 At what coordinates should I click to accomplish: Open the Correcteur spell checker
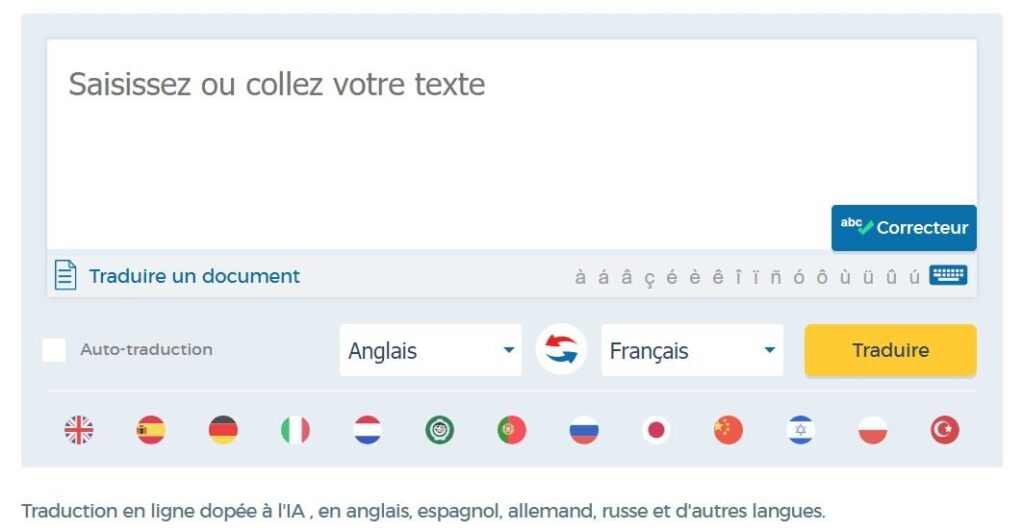point(904,227)
